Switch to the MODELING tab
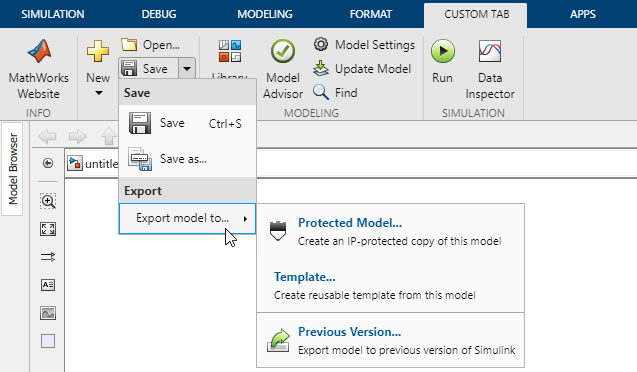Screen dimensions: 637x372 [x=265, y=14]
